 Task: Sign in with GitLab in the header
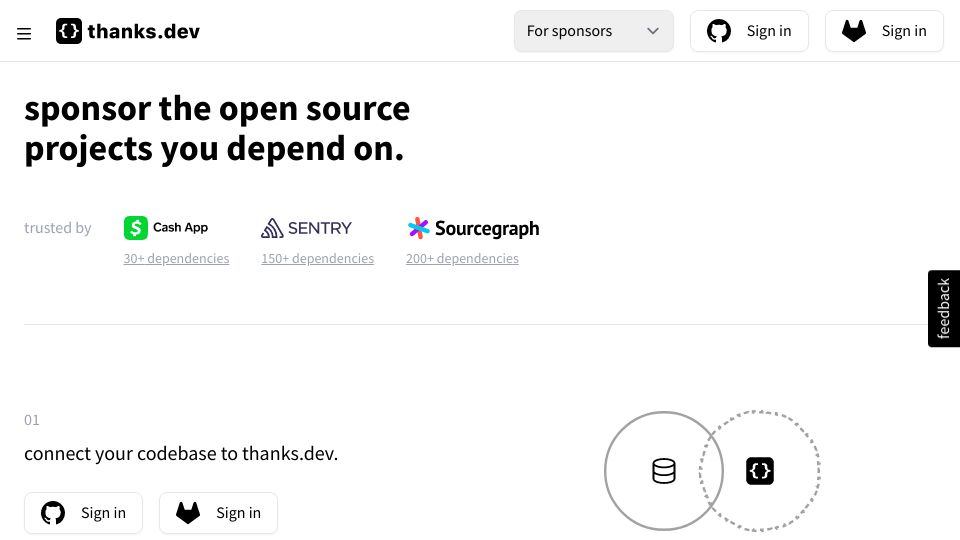(x=884, y=31)
